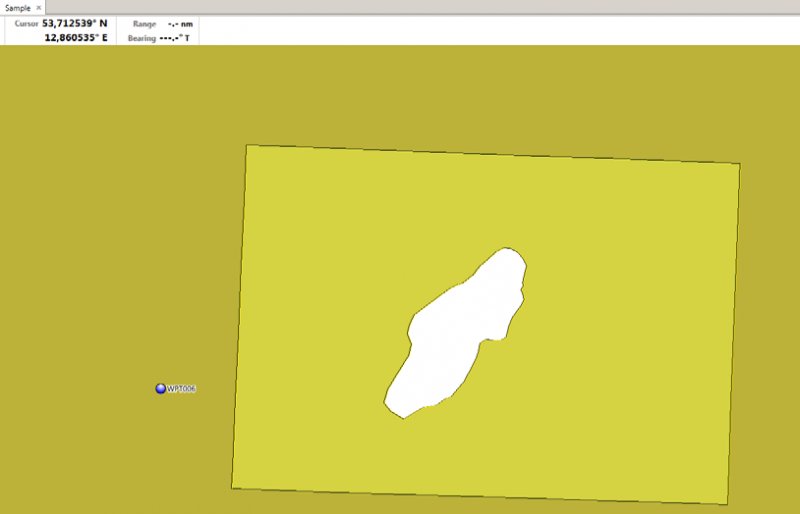Click the top-left corner of chart boundary
The height and width of the screenshot is (514, 800).
click(x=246, y=146)
